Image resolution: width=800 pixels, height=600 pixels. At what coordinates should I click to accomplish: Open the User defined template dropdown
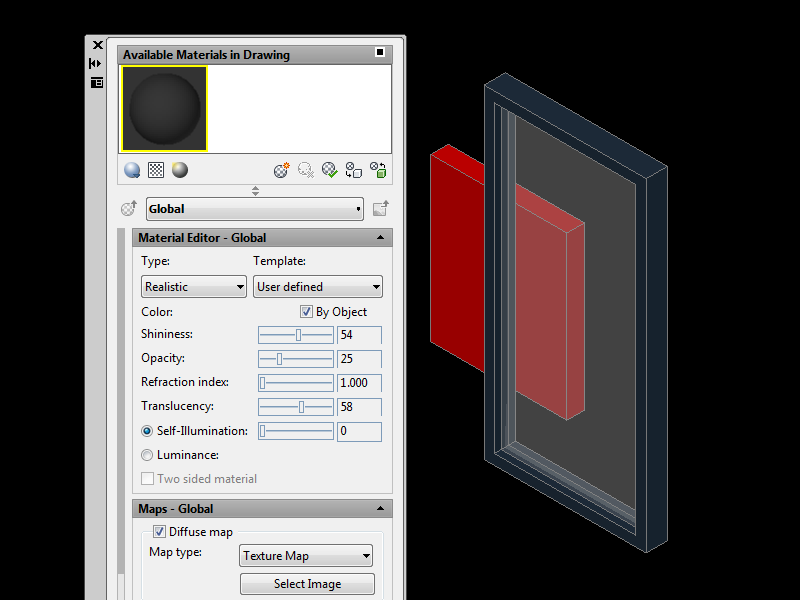click(x=318, y=287)
